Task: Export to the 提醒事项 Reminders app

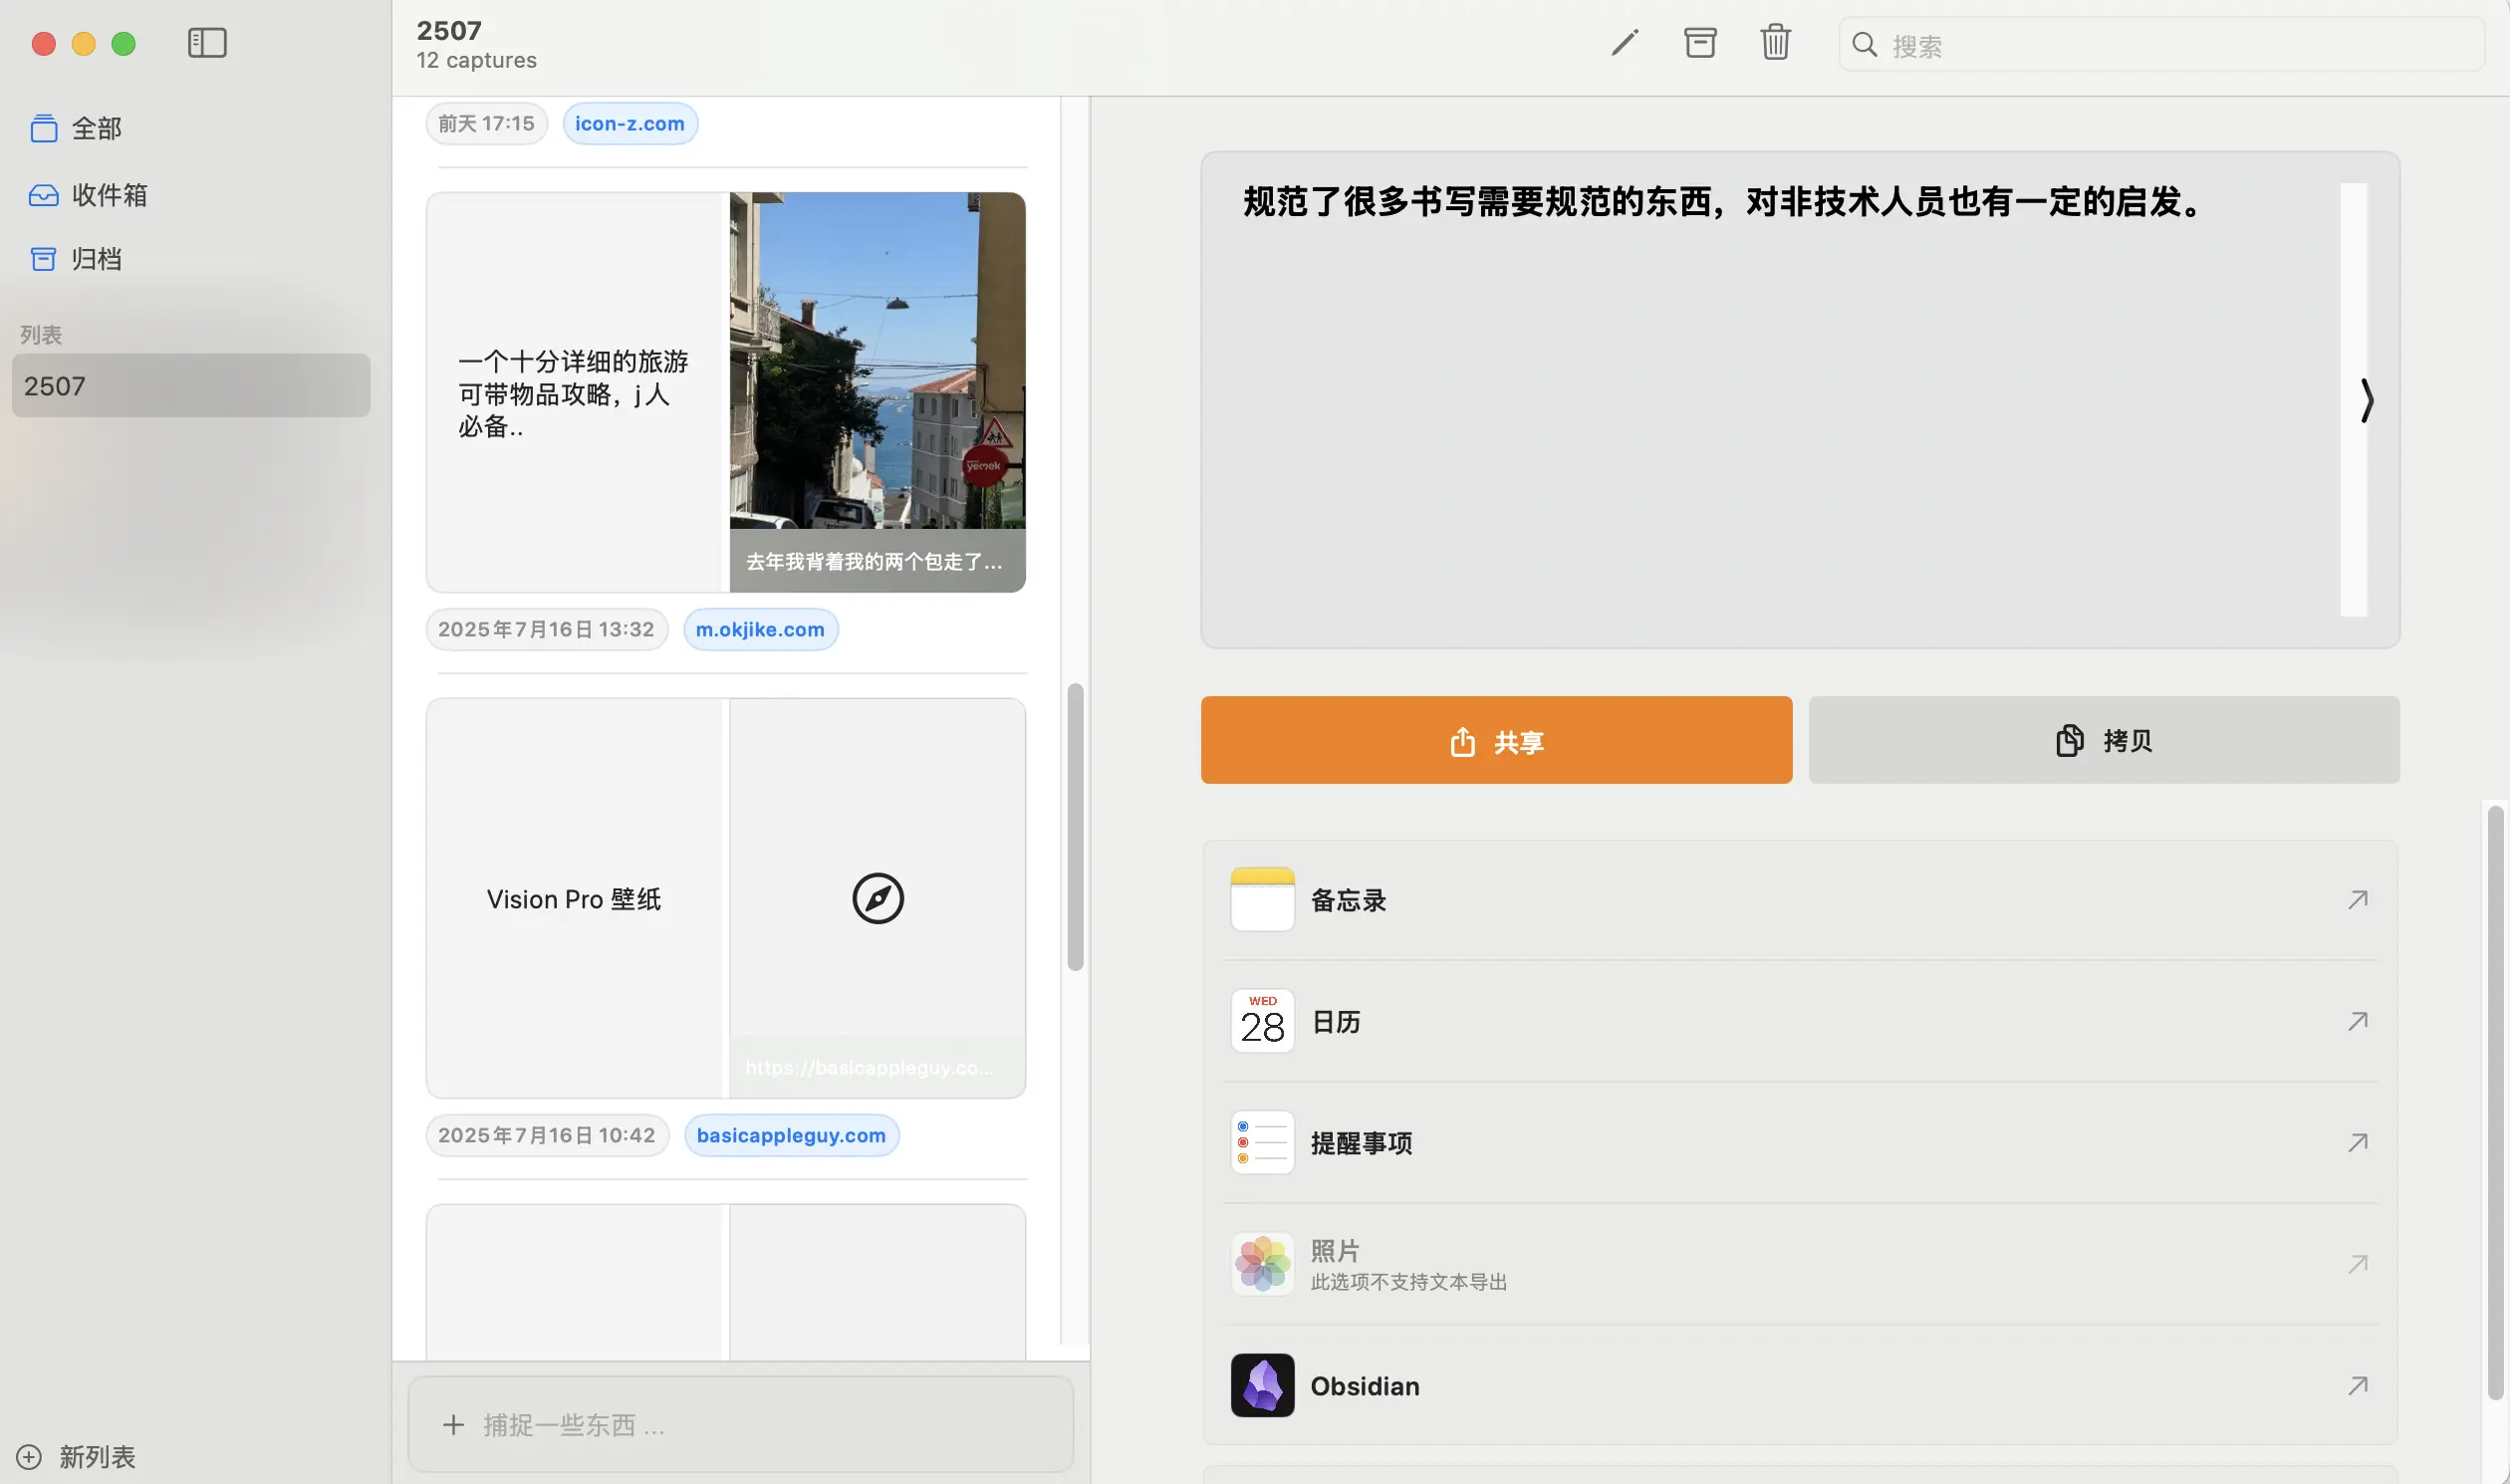Action: click(1360, 1143)
